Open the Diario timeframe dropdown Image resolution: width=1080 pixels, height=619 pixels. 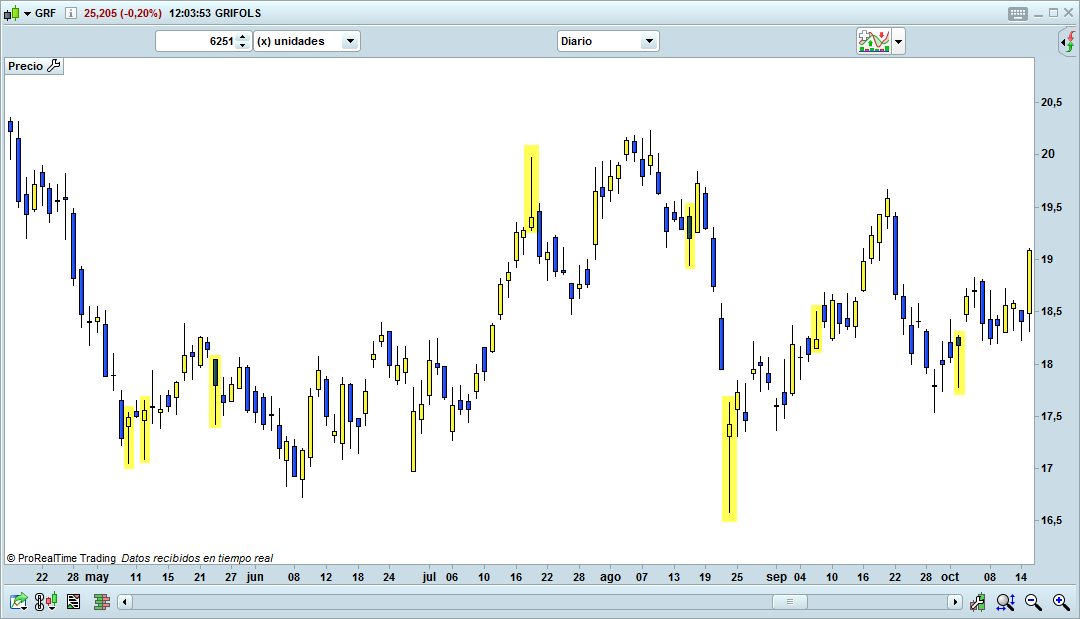pos(650,41)
